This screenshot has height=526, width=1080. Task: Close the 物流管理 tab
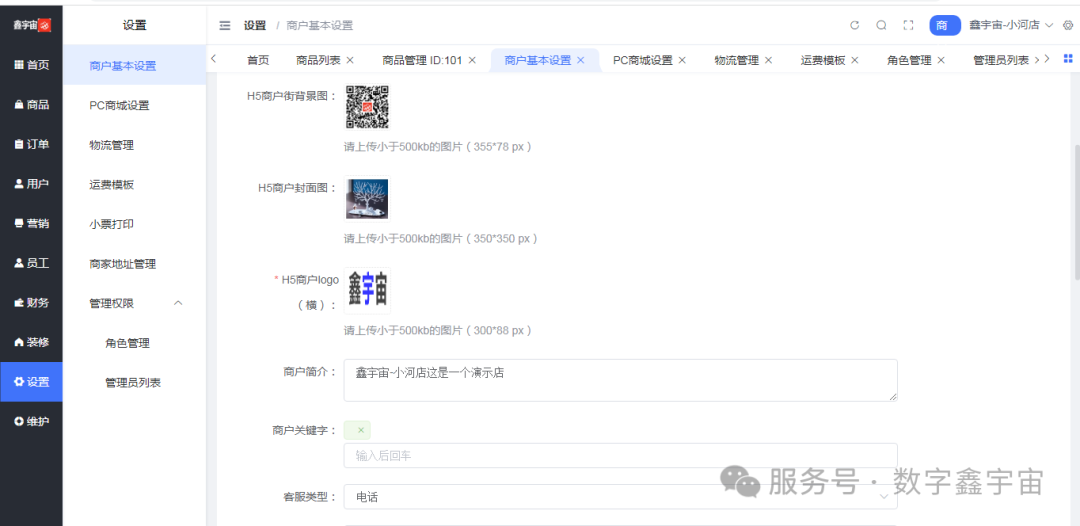click(768, 60)
